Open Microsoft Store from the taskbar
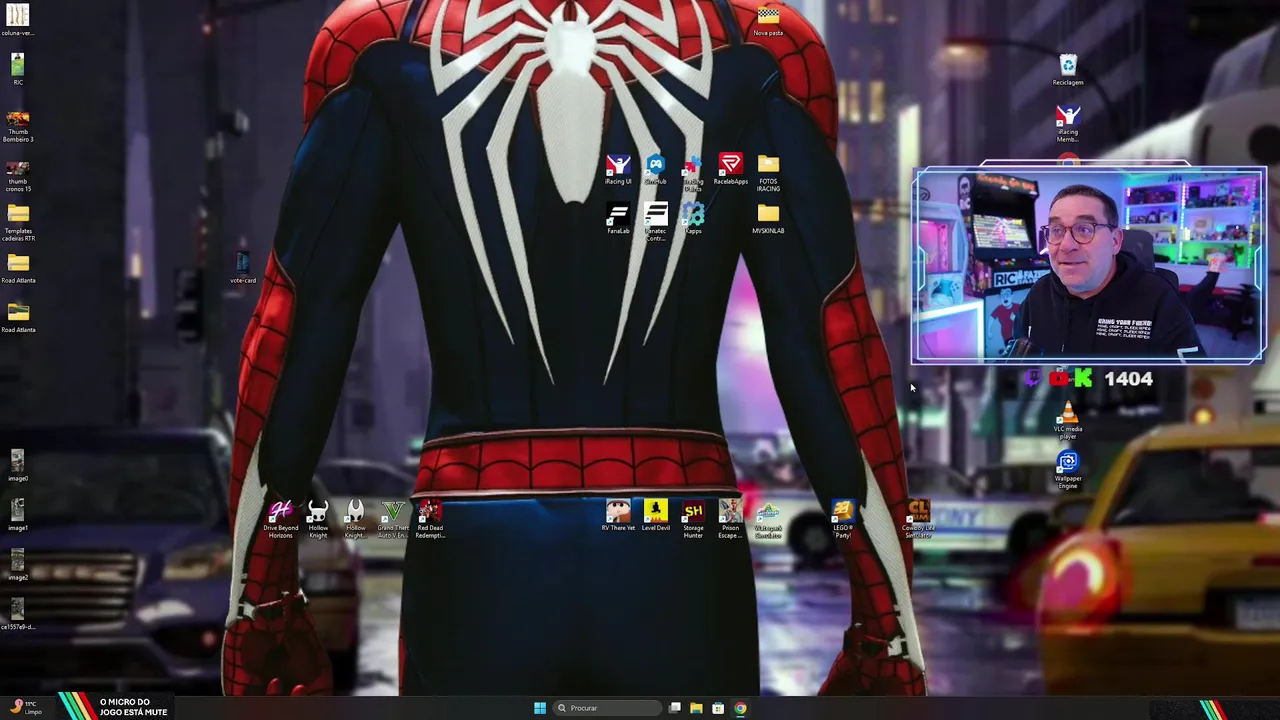Screen dimensions: 1280x720 718,708
